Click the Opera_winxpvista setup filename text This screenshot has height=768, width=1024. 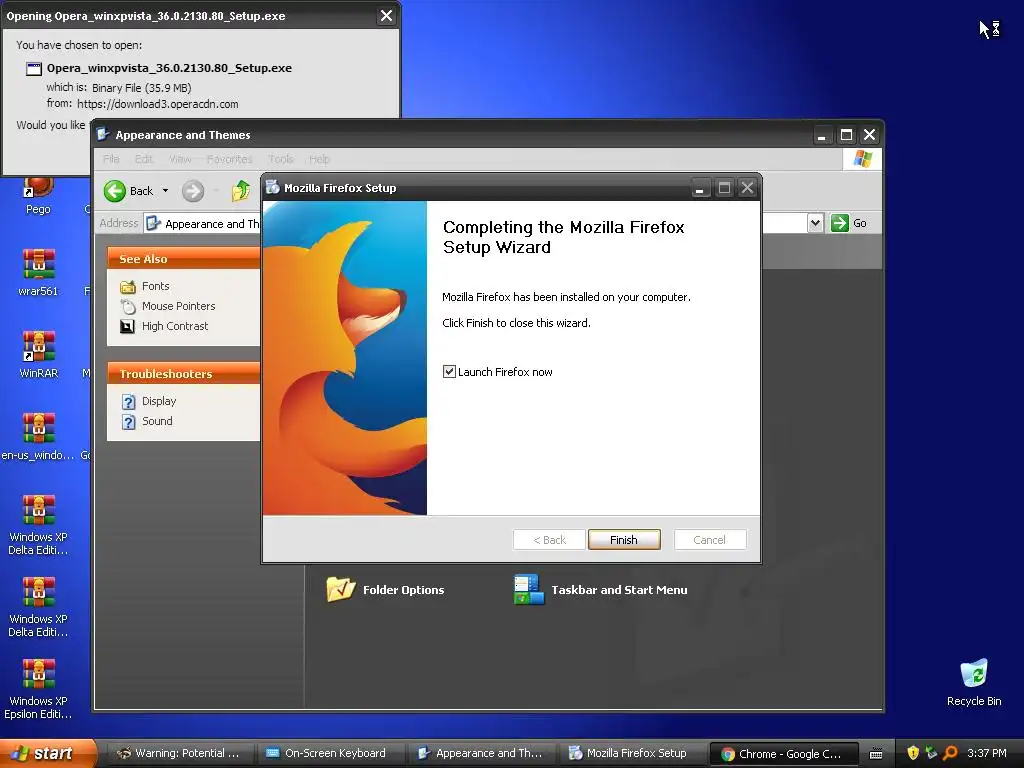[x=169, y=68]
